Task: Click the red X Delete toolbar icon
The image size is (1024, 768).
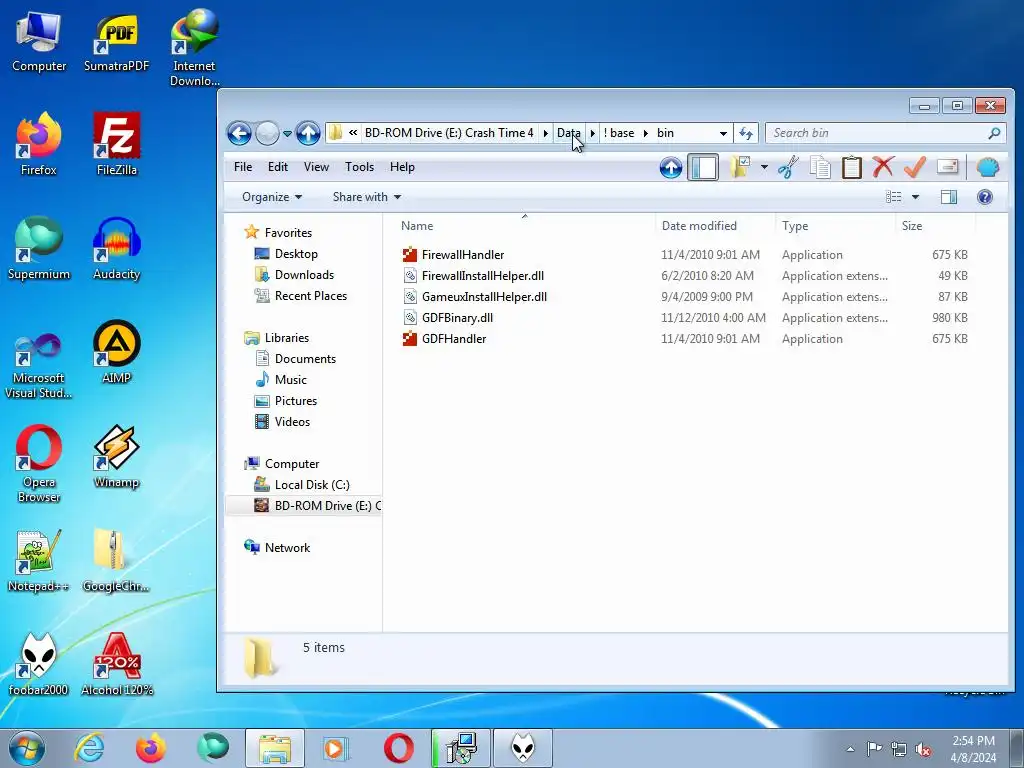Action: point(883,167)
